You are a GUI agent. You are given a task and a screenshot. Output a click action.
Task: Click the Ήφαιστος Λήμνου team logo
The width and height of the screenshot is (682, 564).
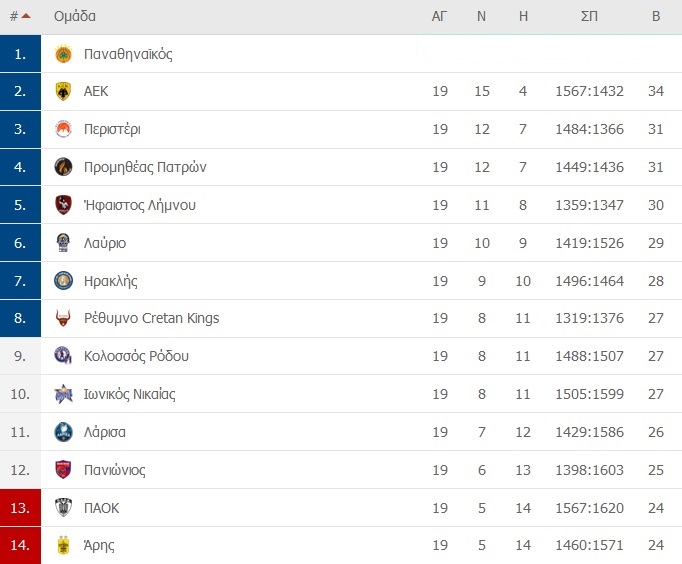pyautogui.click(x=64, y=205)
